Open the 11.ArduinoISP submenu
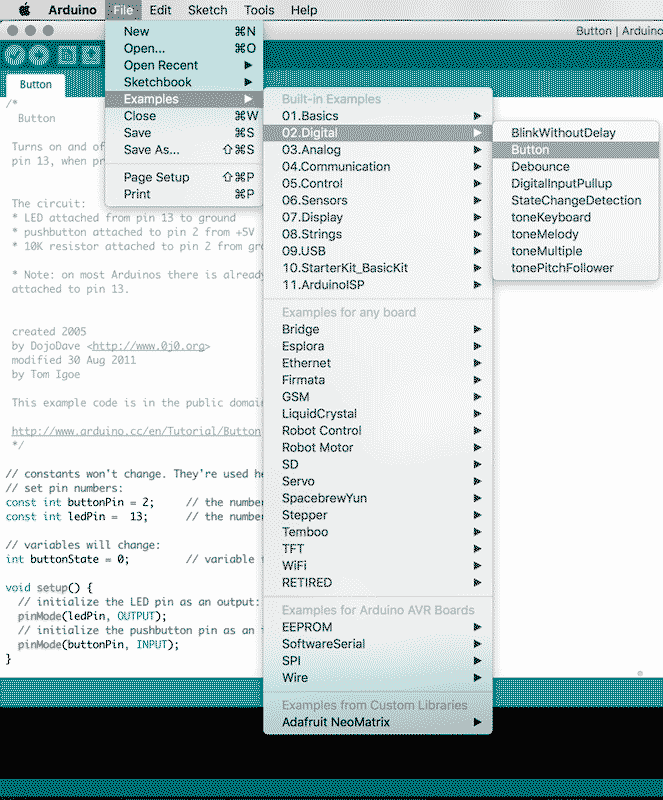 click(x=378, y=284)
